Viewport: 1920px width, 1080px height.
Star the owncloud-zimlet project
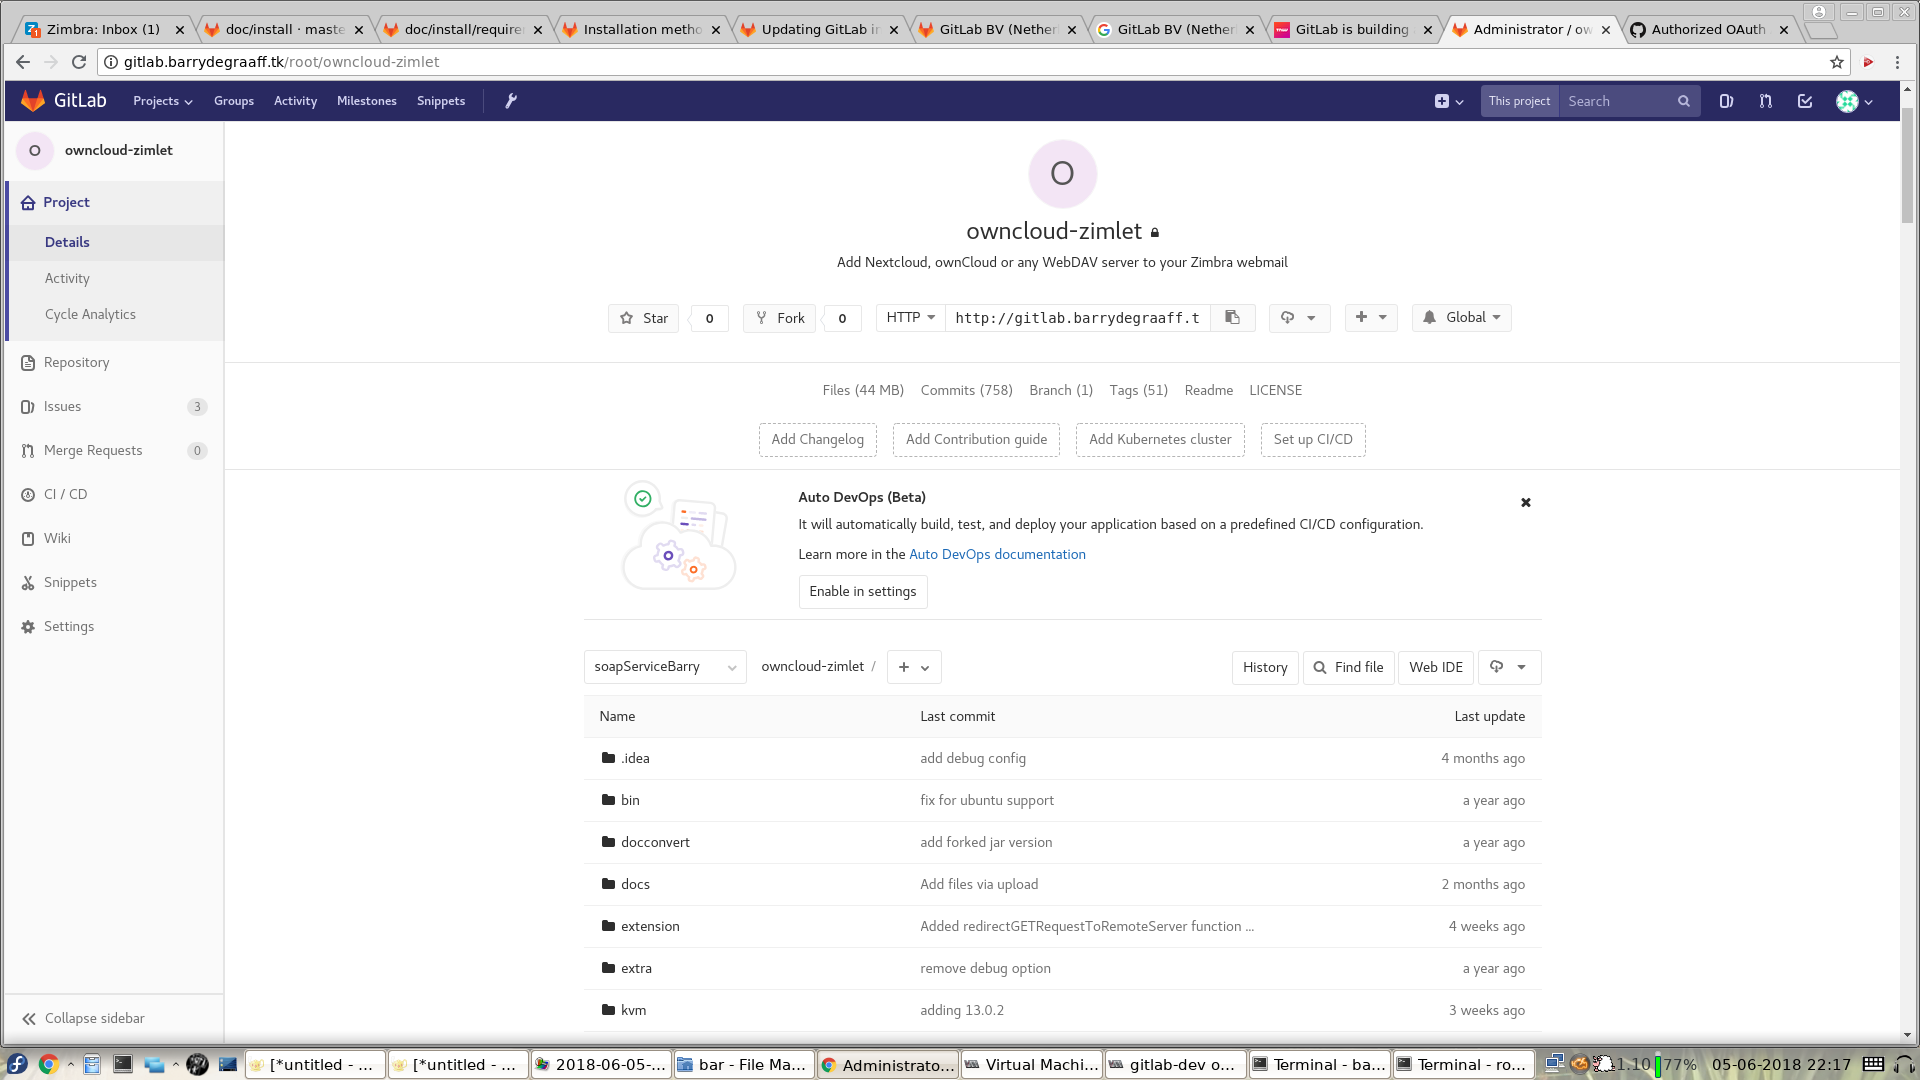click(x=644, y=318)
